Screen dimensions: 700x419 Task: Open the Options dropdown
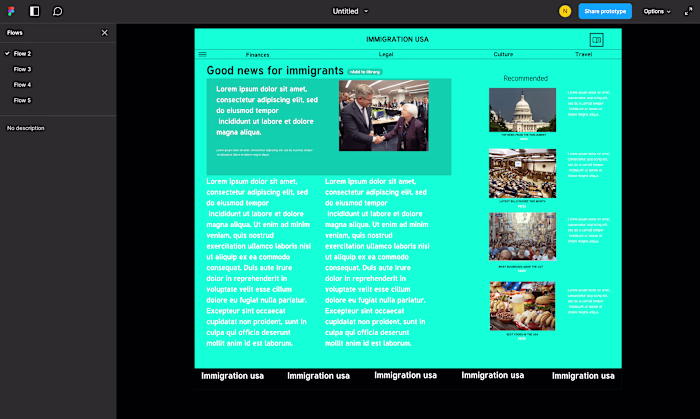tap(657, 12)
